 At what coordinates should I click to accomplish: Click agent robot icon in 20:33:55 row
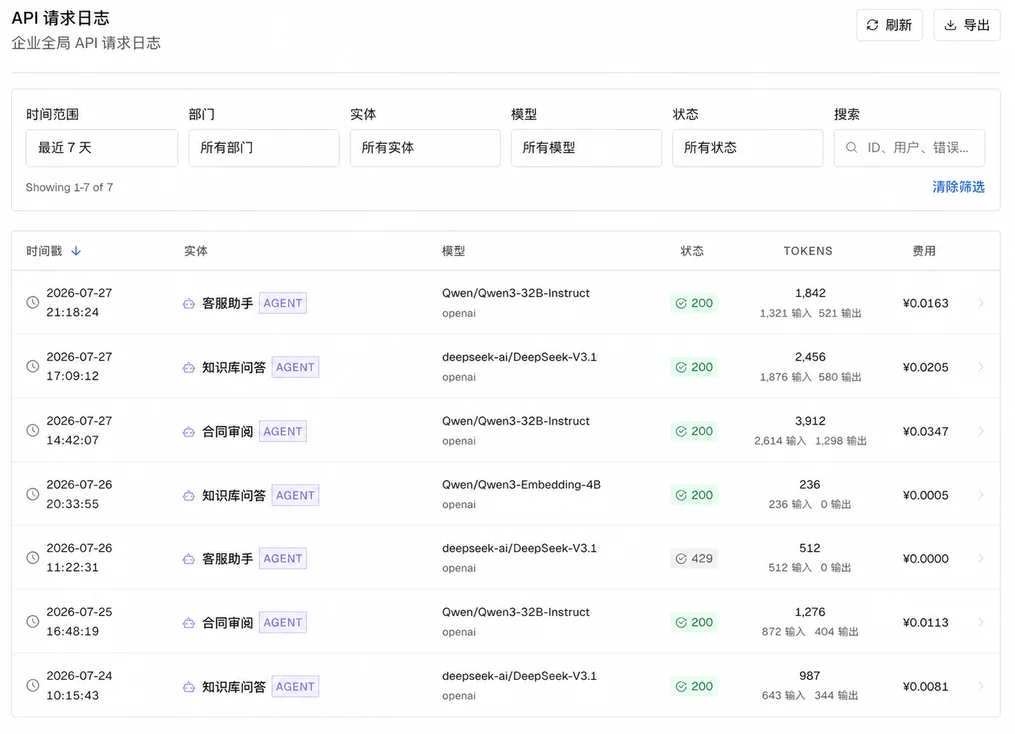tap(188, 496)
